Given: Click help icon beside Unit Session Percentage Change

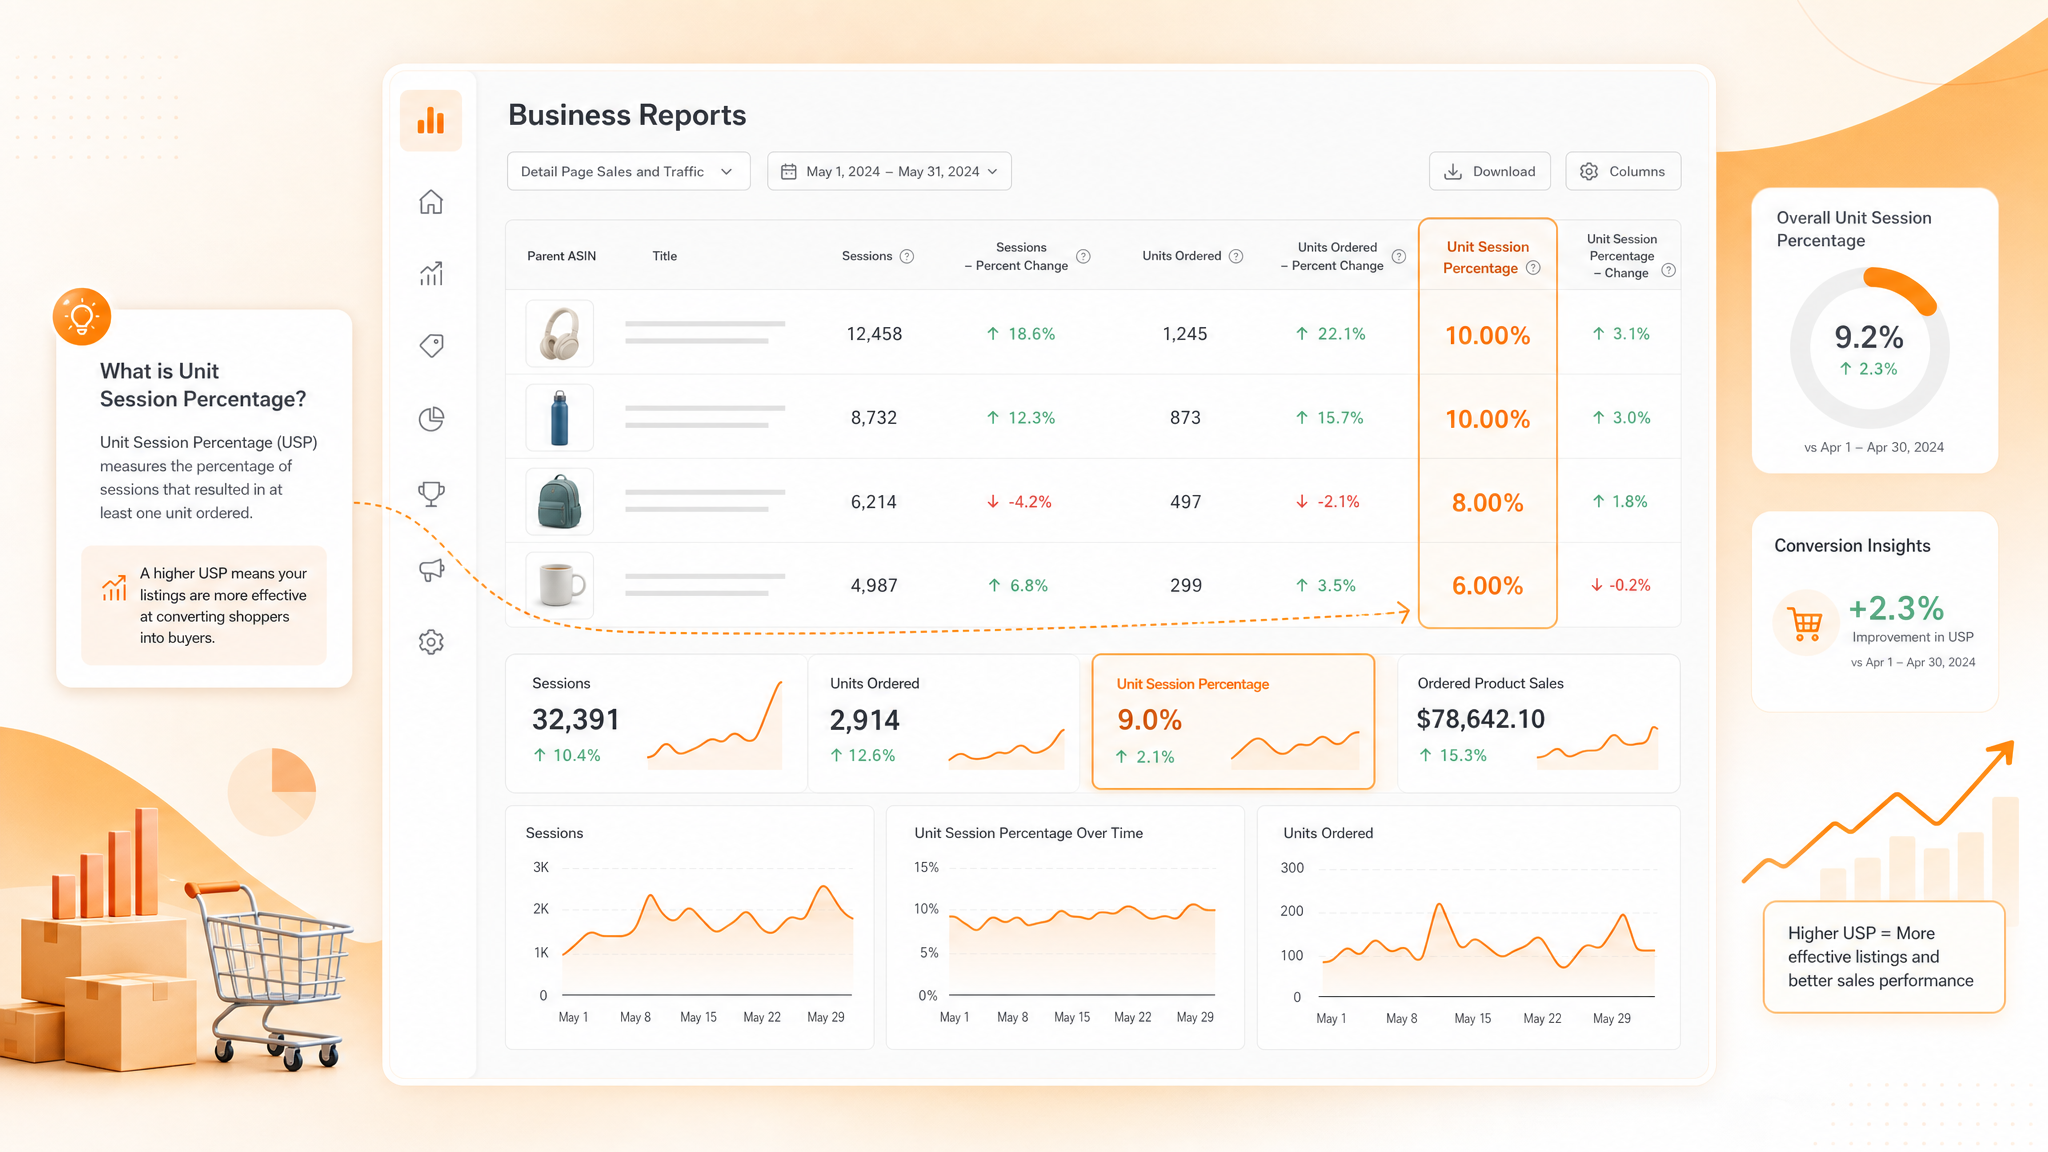Looking at the screenshot, I should click(x=1668, y=270).
